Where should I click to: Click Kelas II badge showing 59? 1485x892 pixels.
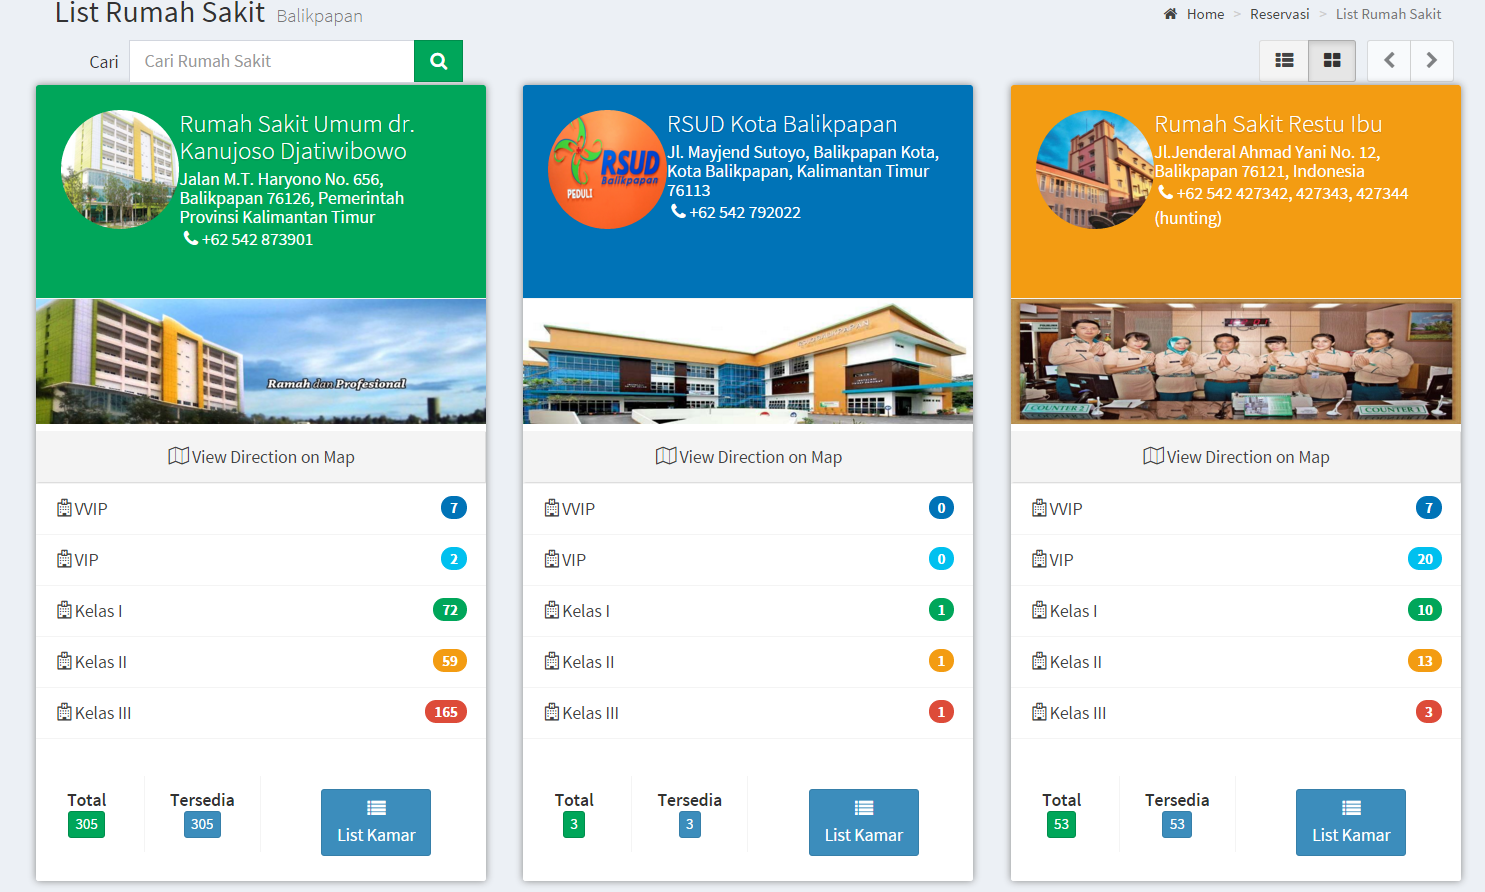(450, 661)
